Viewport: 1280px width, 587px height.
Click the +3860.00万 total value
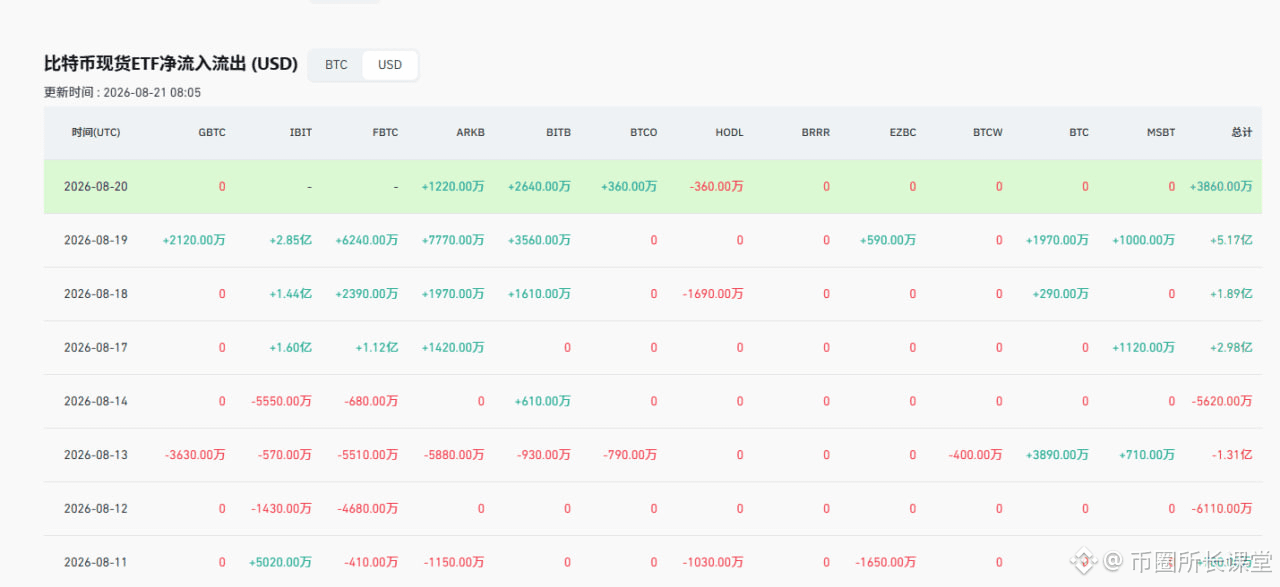point(1221,187)
